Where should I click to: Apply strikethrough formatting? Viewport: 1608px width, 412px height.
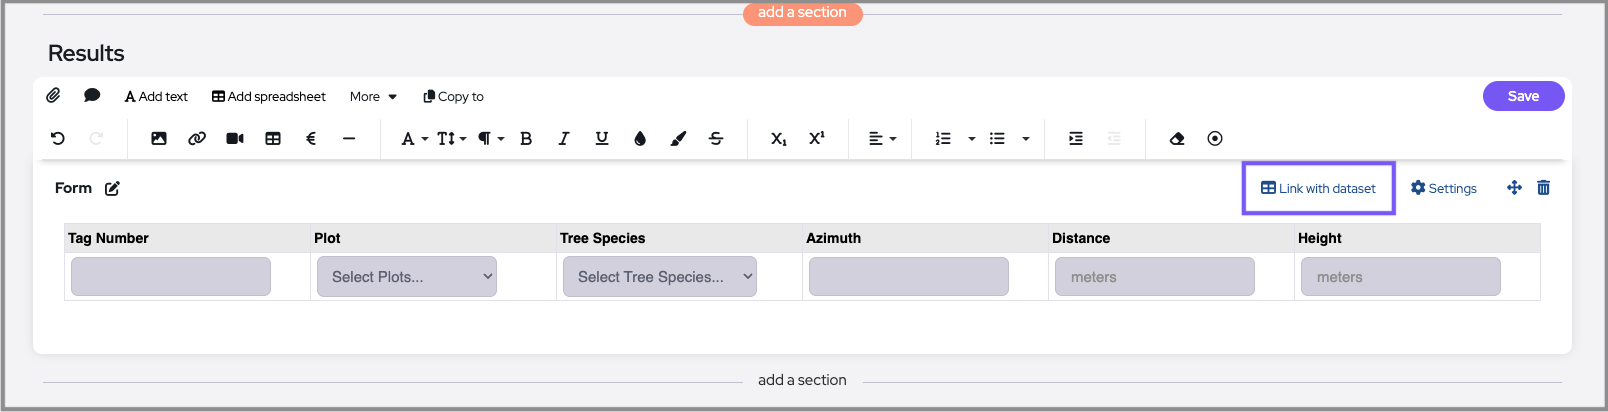point(716,139)
